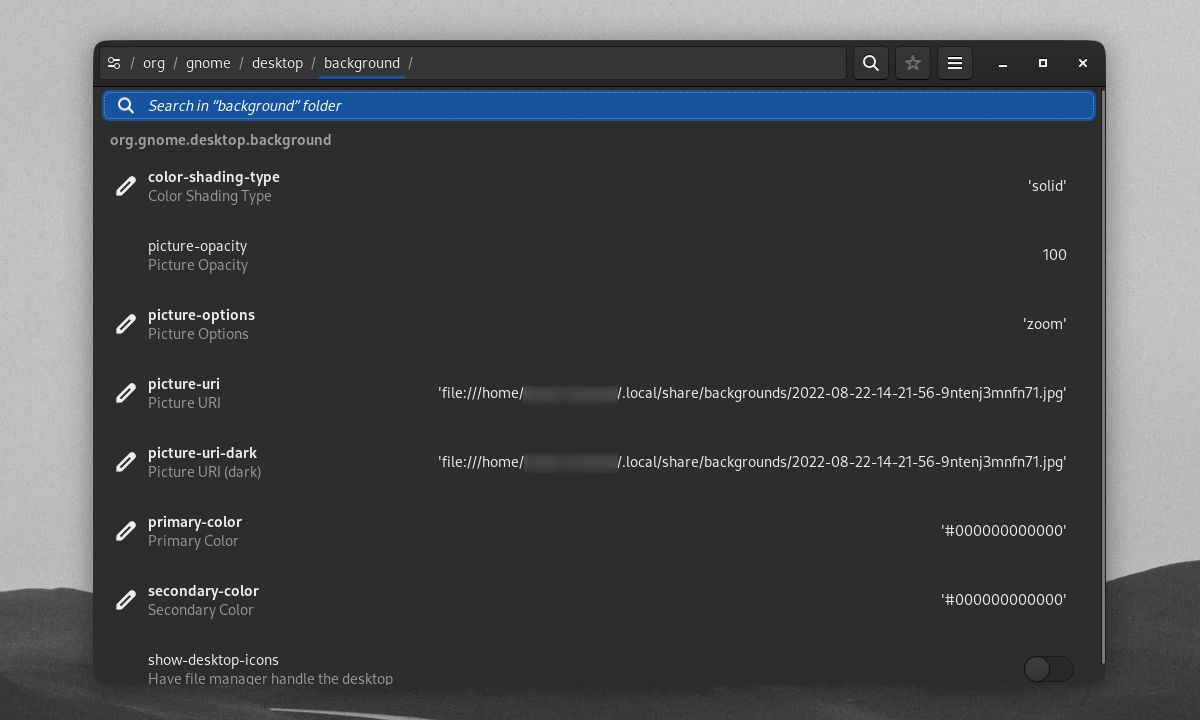This screenshot has height=720, width=1200.
Task: Open the search button in header bar
Action: click(x=871, y=63)
